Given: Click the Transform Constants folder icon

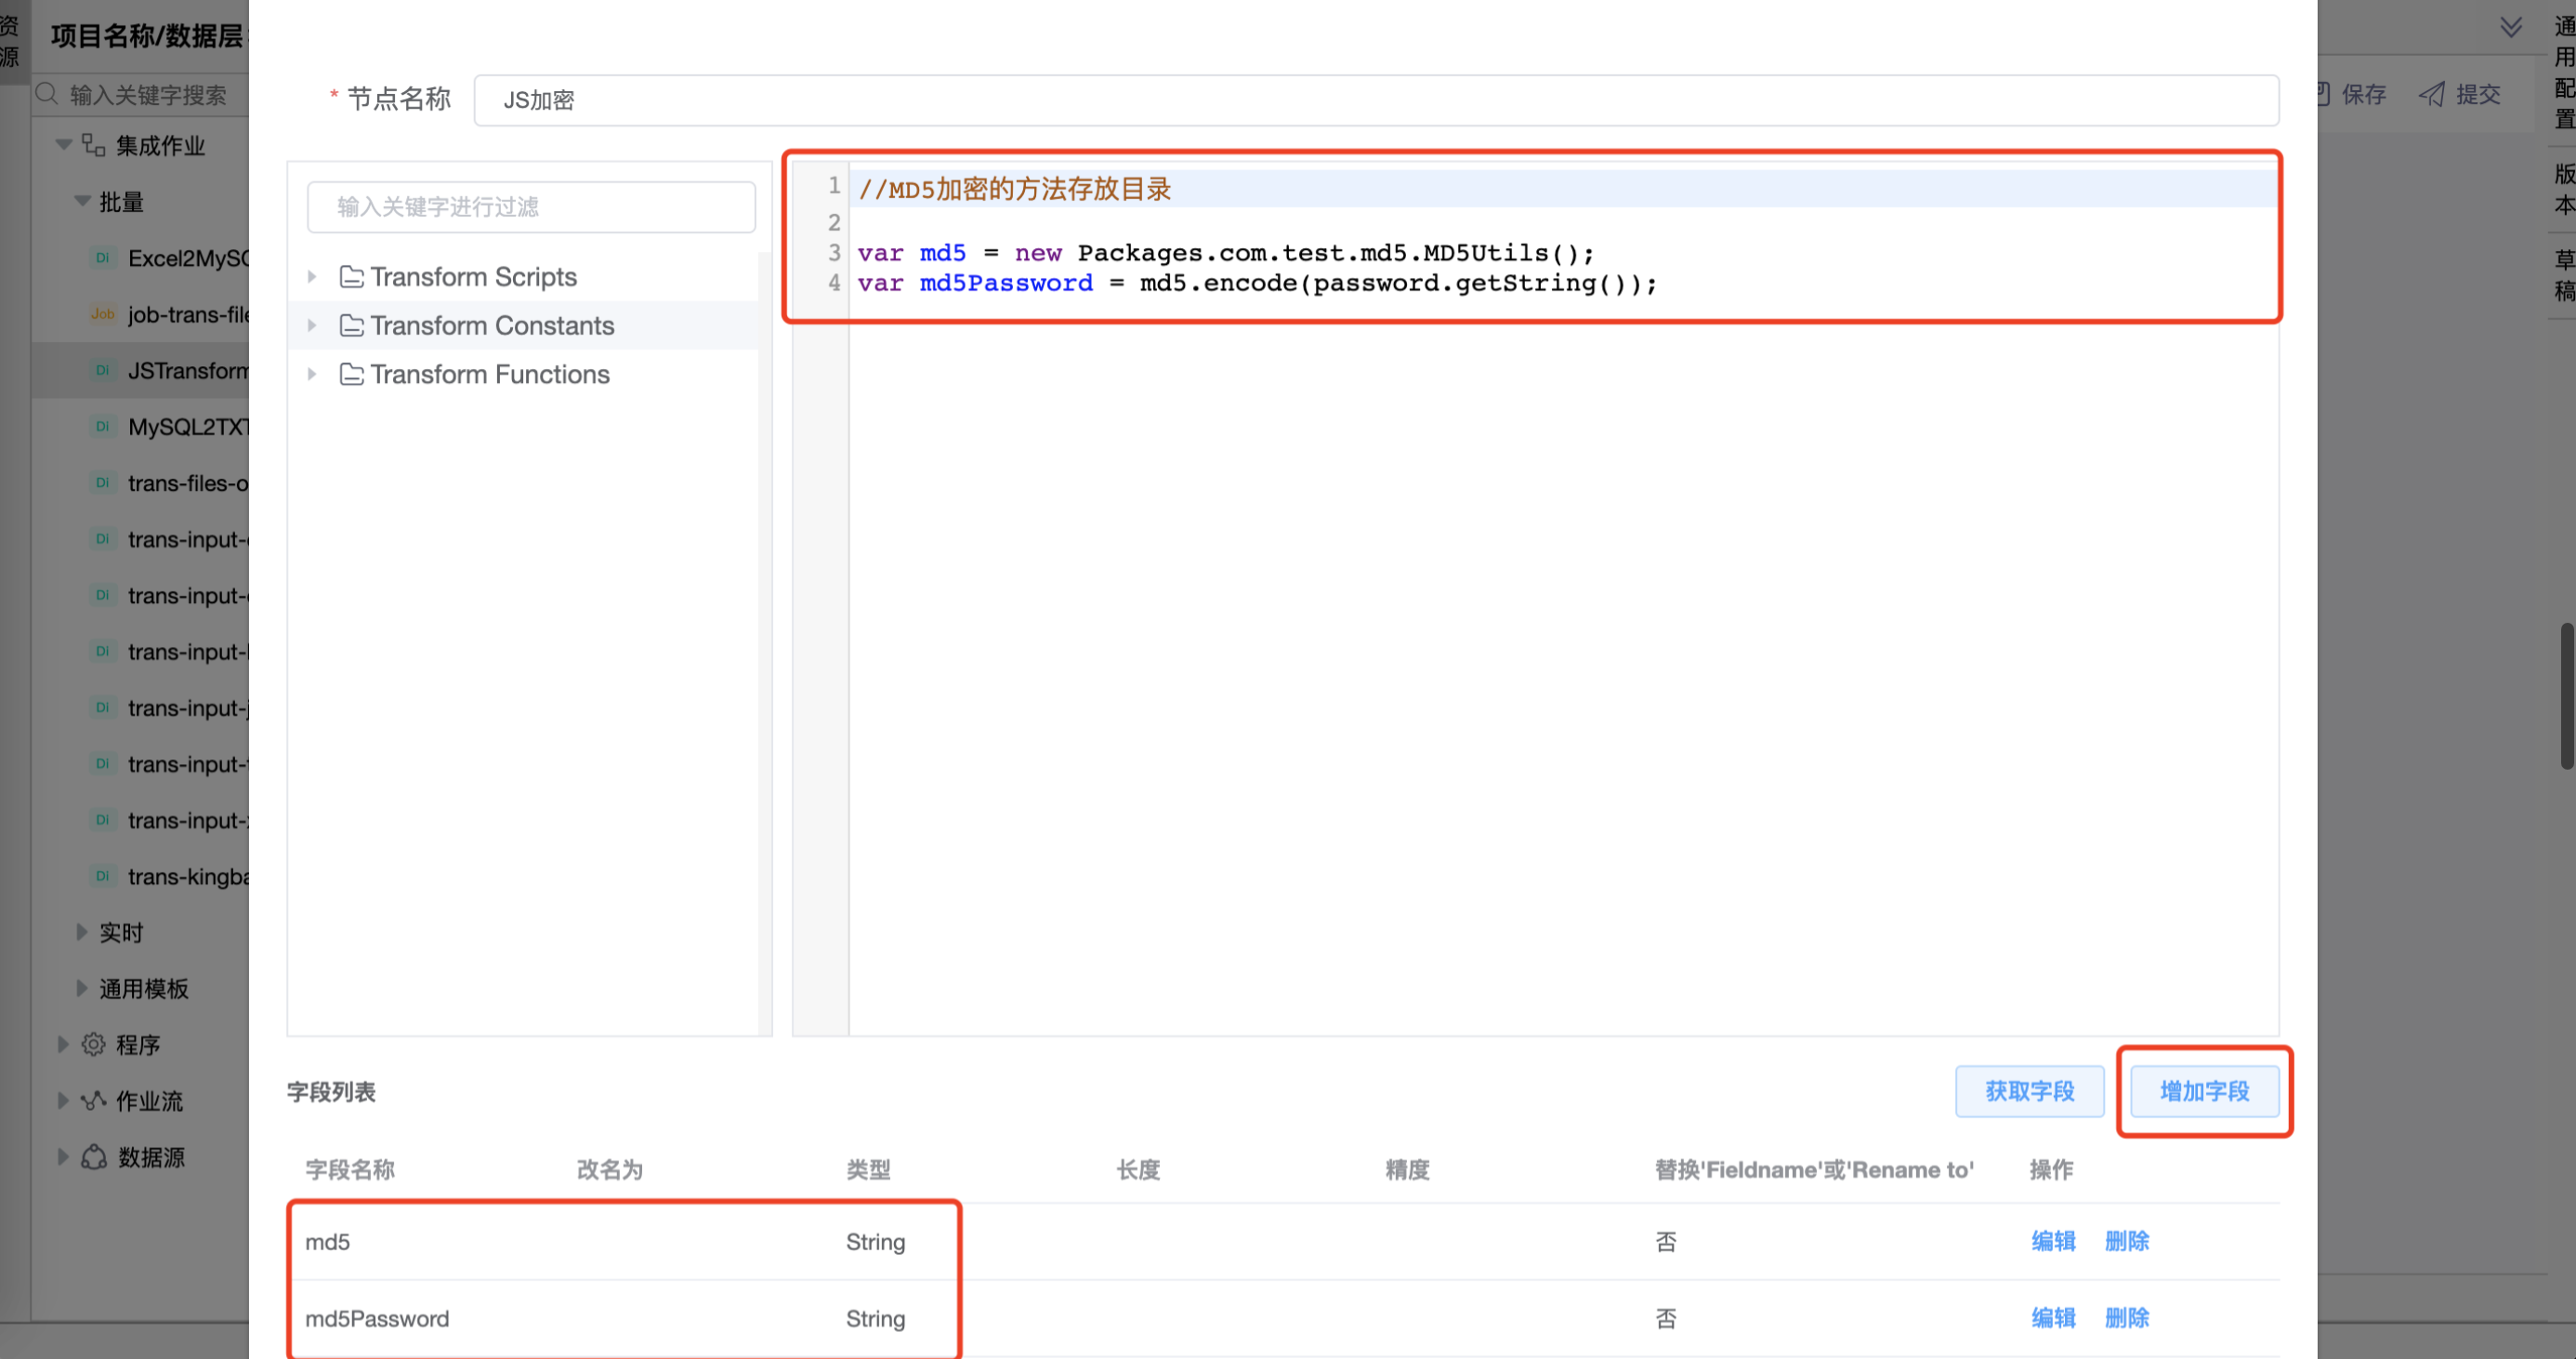Looking at the screenshot, I should point(351,326).
